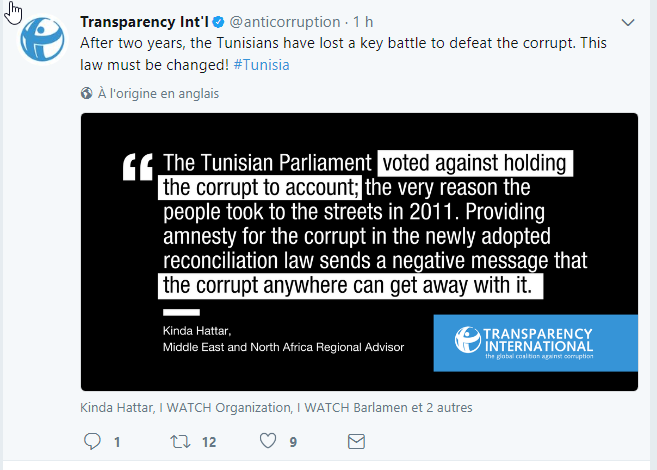657x470 pixels.
Task: Click the globe icon beside the translation note
Action: click(86, 93)
